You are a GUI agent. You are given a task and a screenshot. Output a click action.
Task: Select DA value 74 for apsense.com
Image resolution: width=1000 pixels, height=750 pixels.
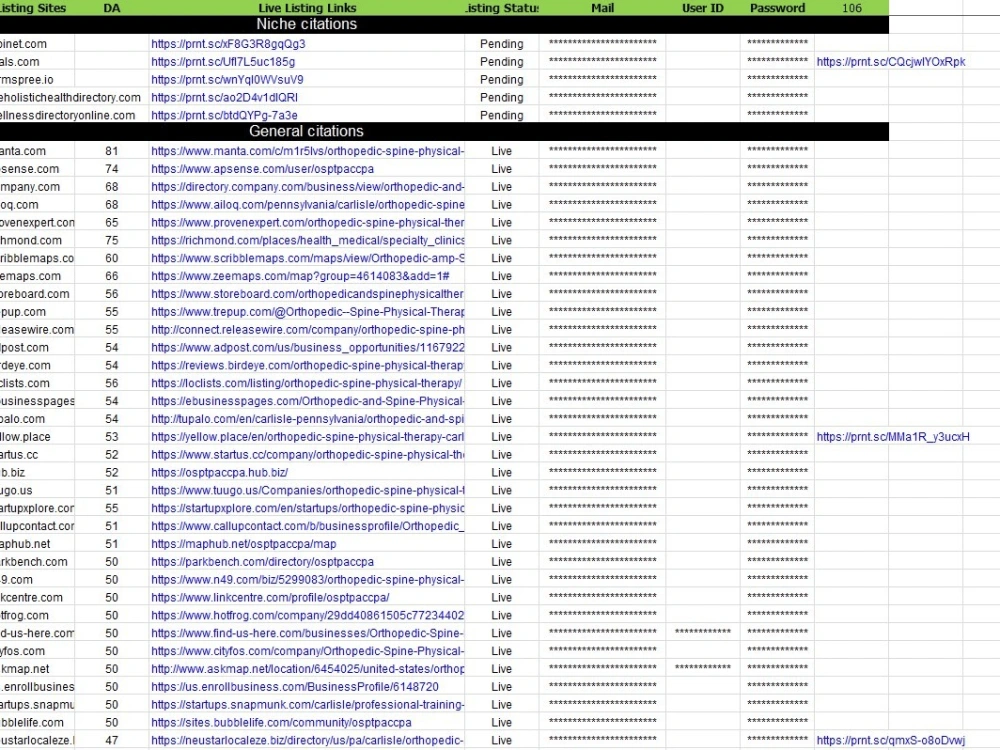[112, 169]
